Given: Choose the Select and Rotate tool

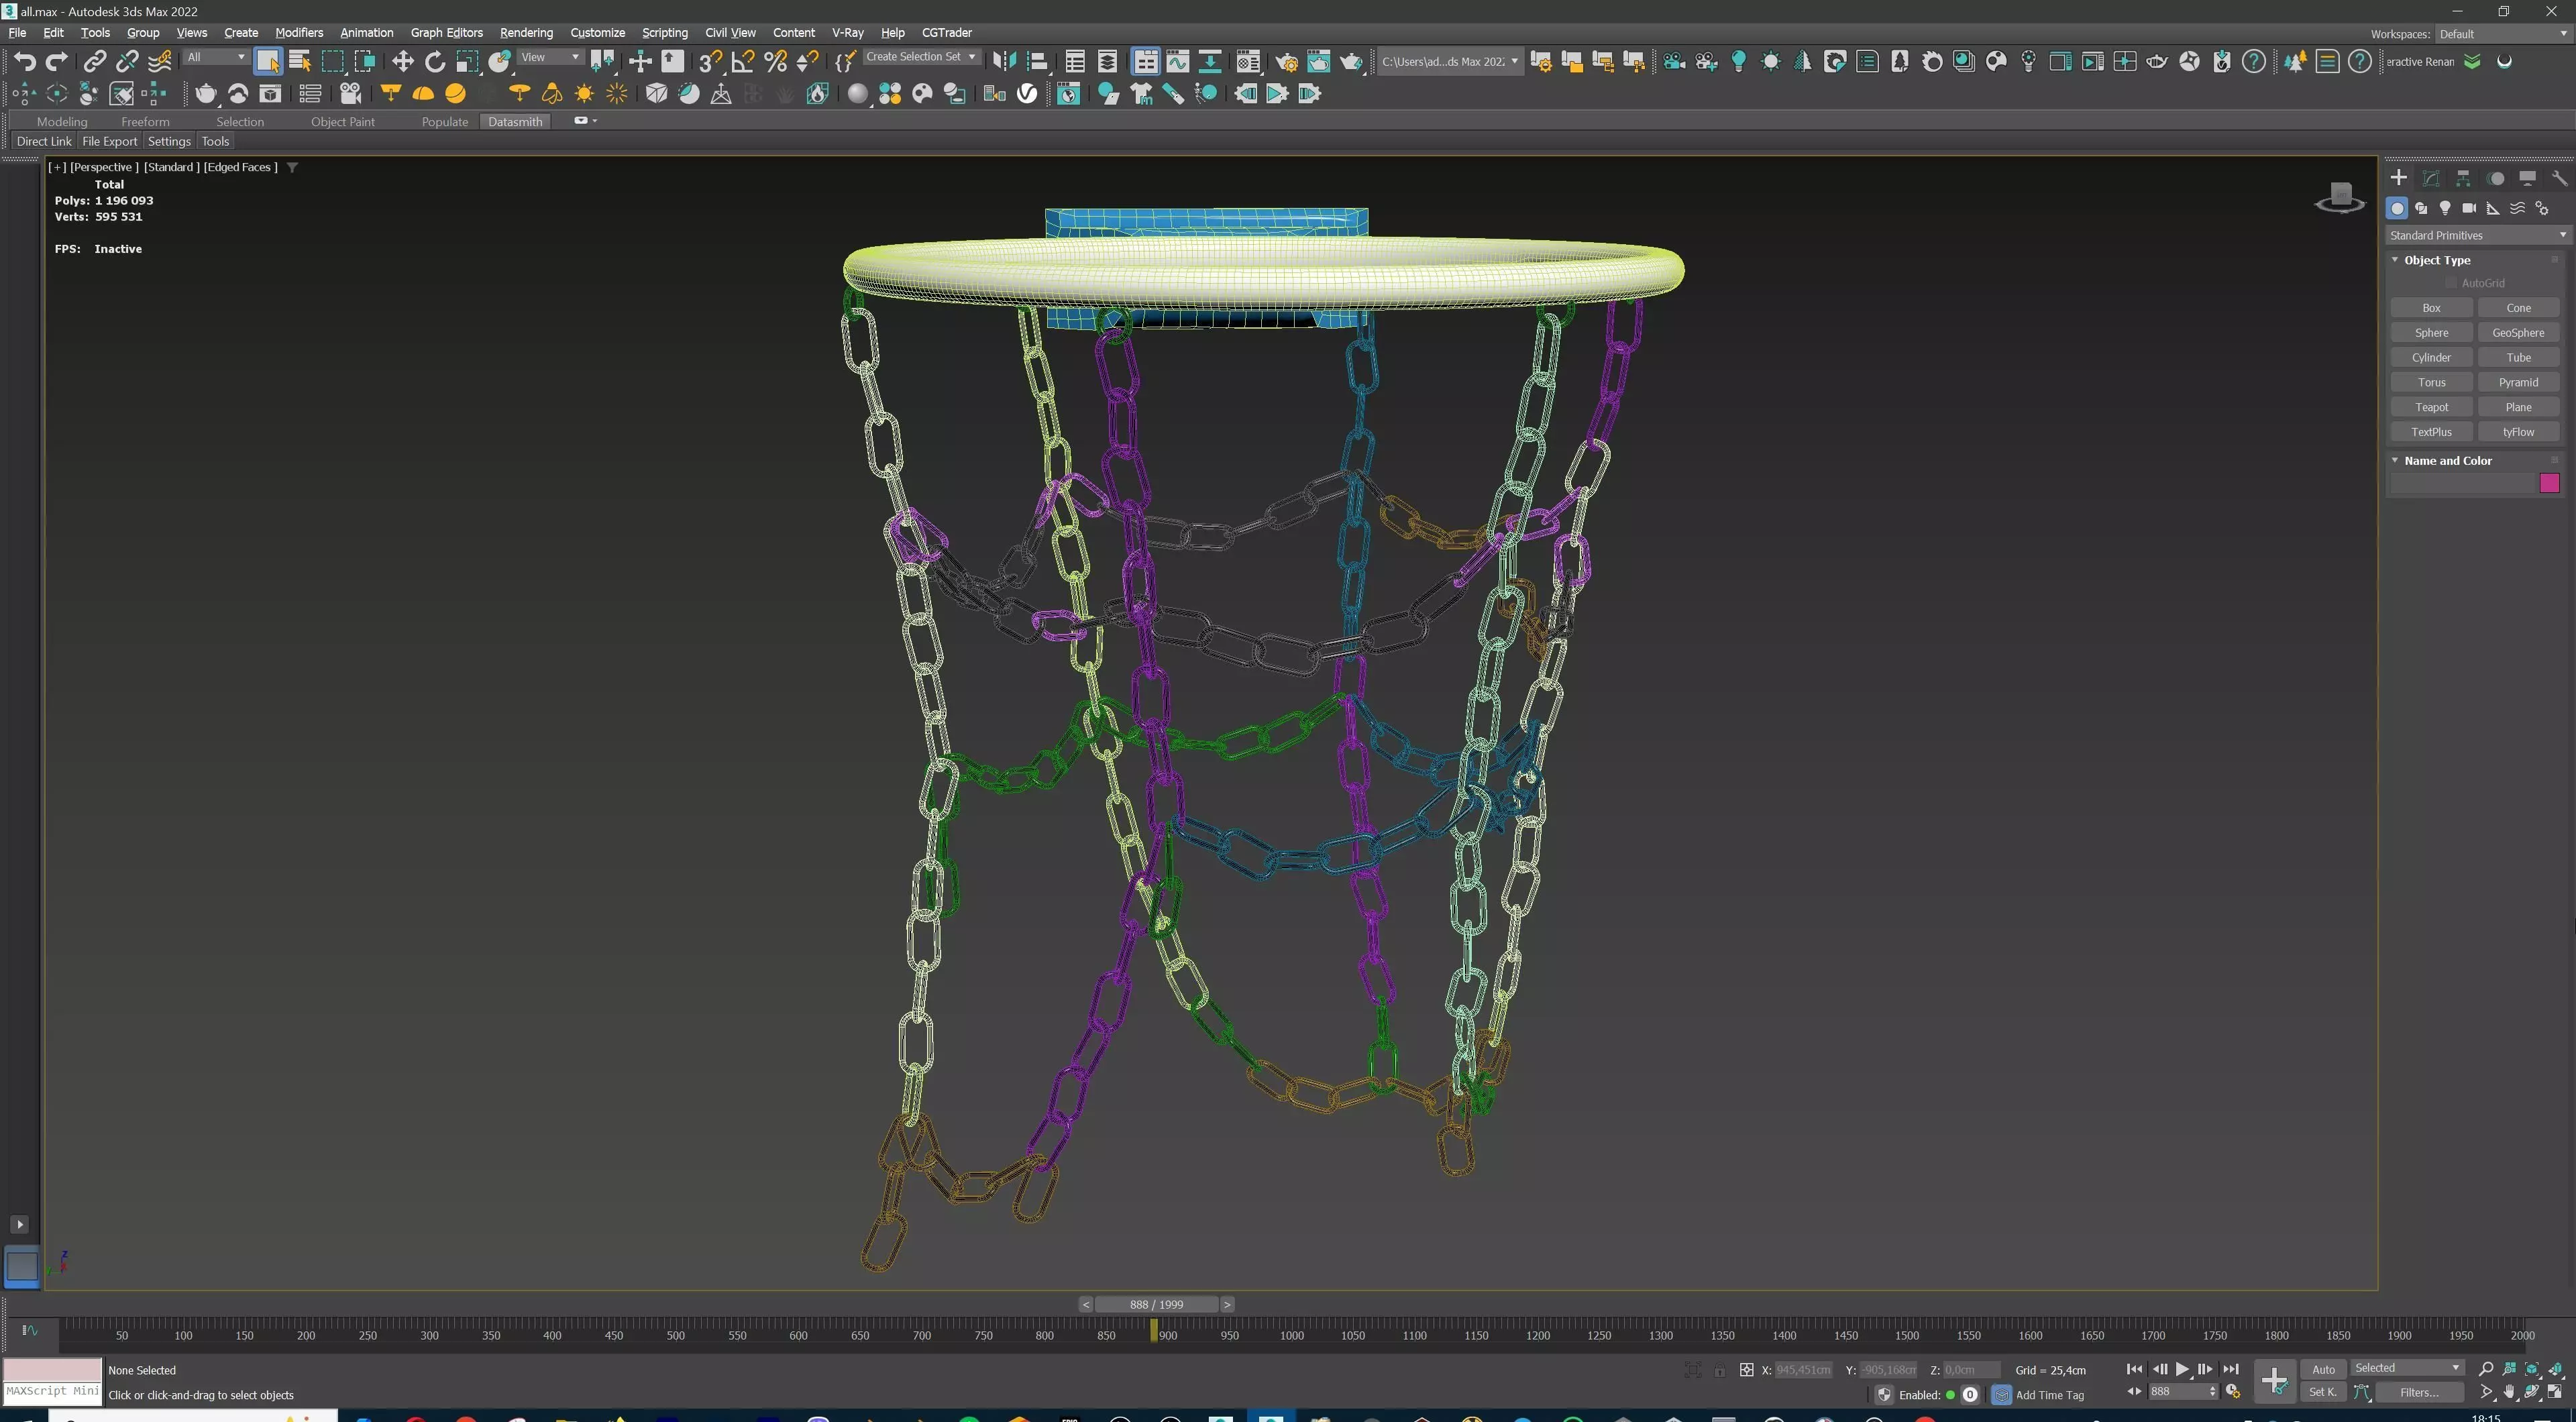Looking at the screenshot, I should click(x=435, y=62).
